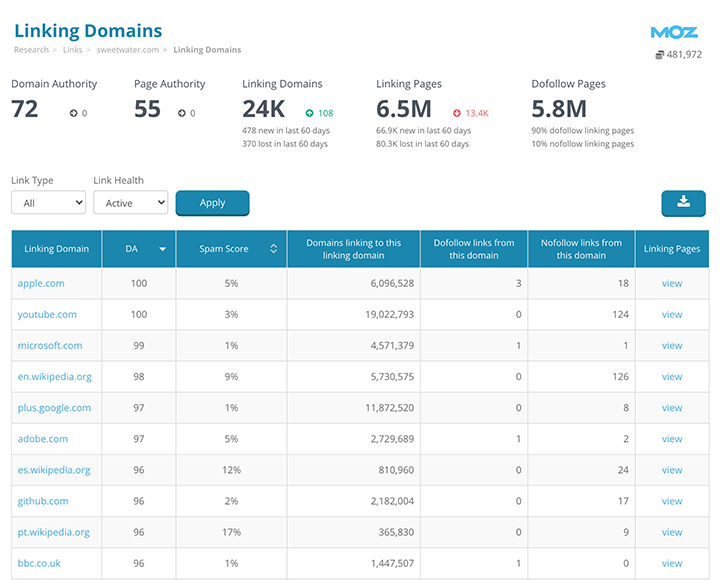Click the download export icon button
This screenshot has height=580, width=720.
(683, 203)
